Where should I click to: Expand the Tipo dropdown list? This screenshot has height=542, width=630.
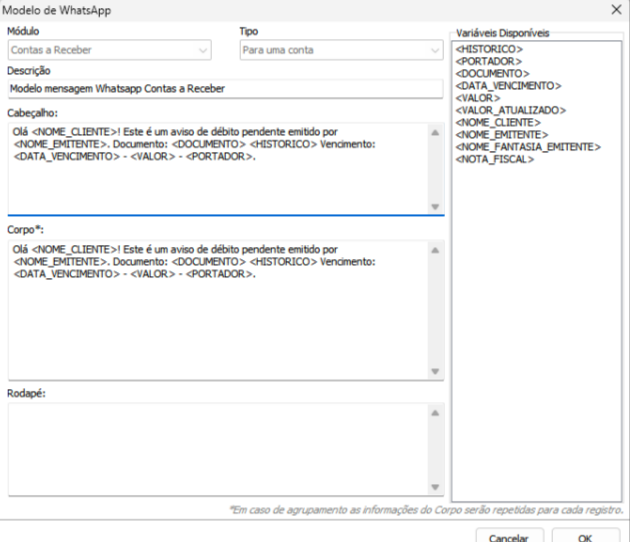pos(340,49)
